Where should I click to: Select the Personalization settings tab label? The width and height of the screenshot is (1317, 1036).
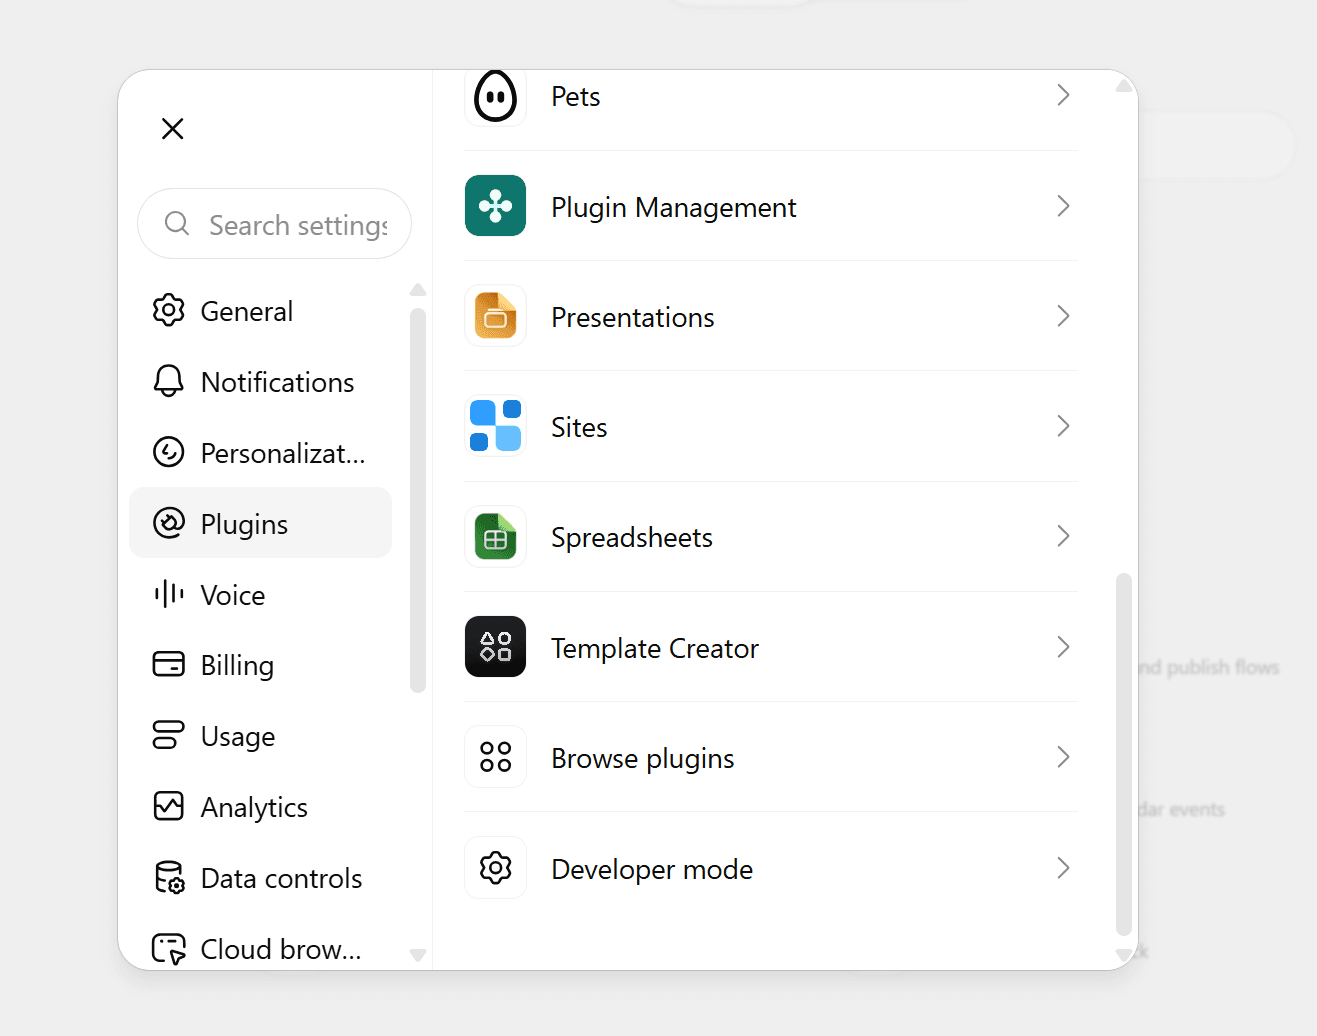[283, 453]
